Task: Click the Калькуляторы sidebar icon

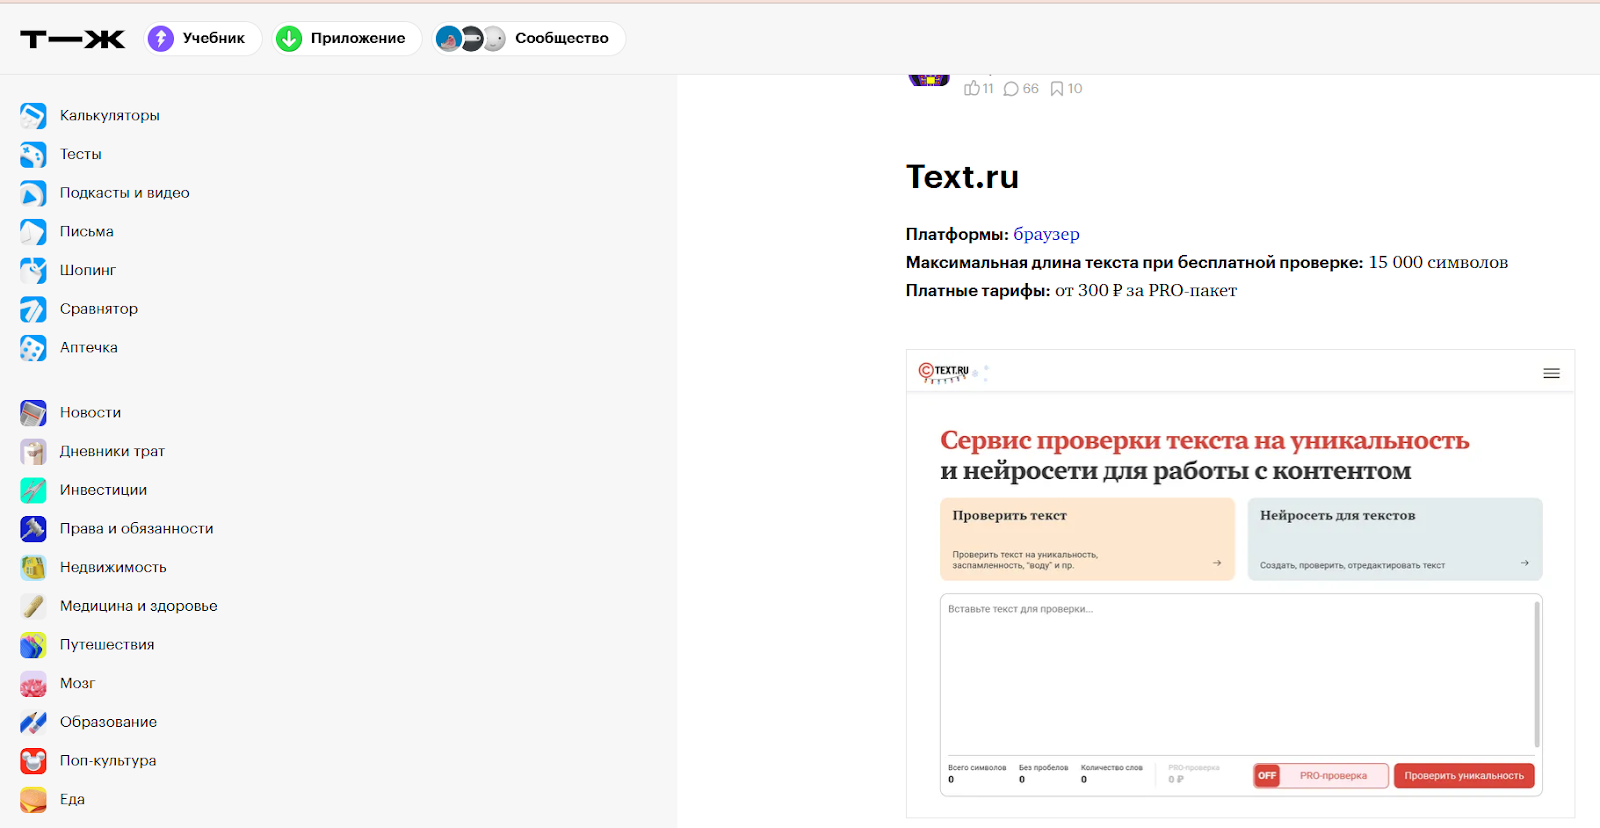Action: (33, 116)
